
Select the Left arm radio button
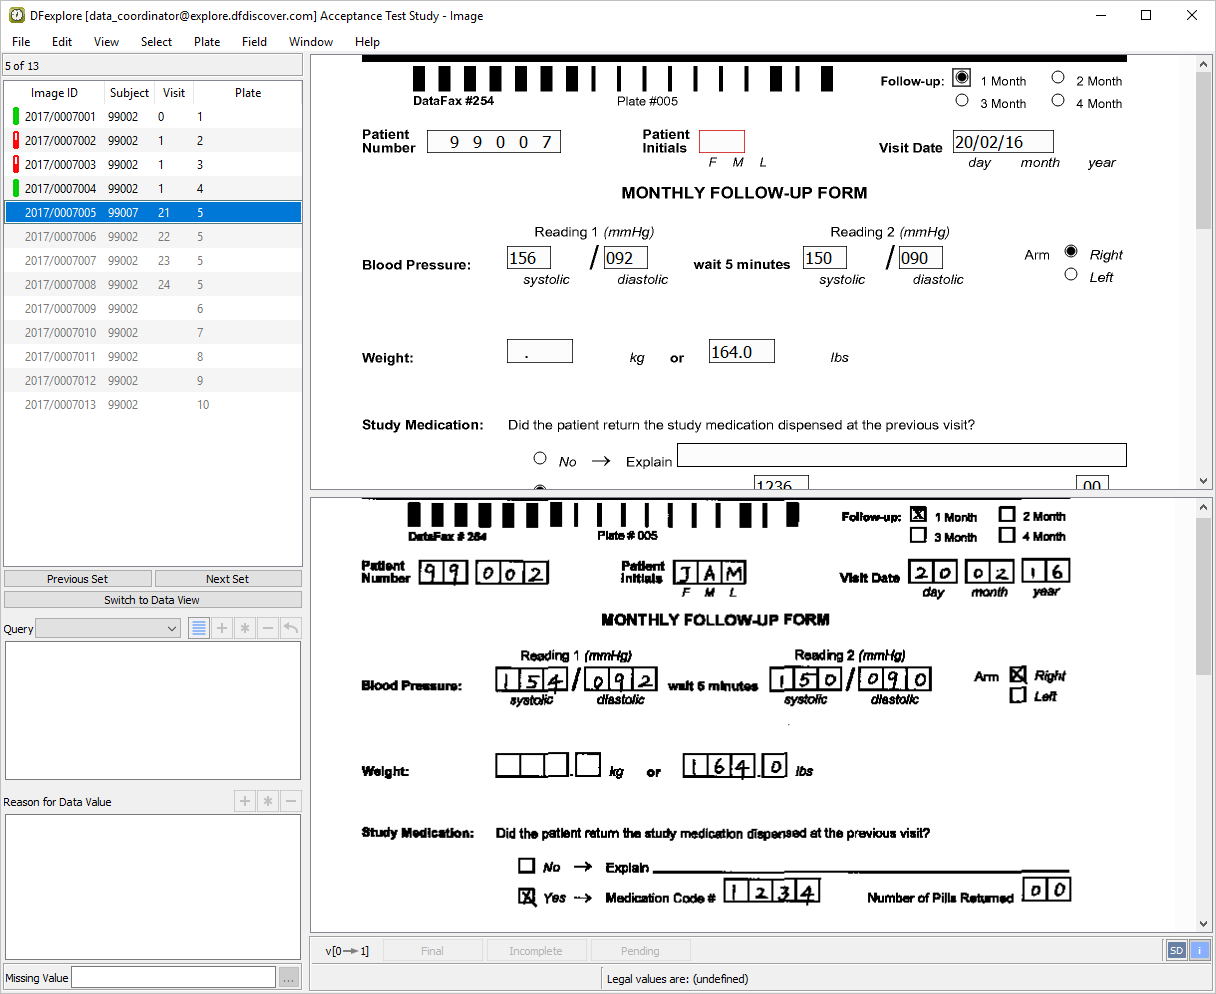pos(1071,275)
